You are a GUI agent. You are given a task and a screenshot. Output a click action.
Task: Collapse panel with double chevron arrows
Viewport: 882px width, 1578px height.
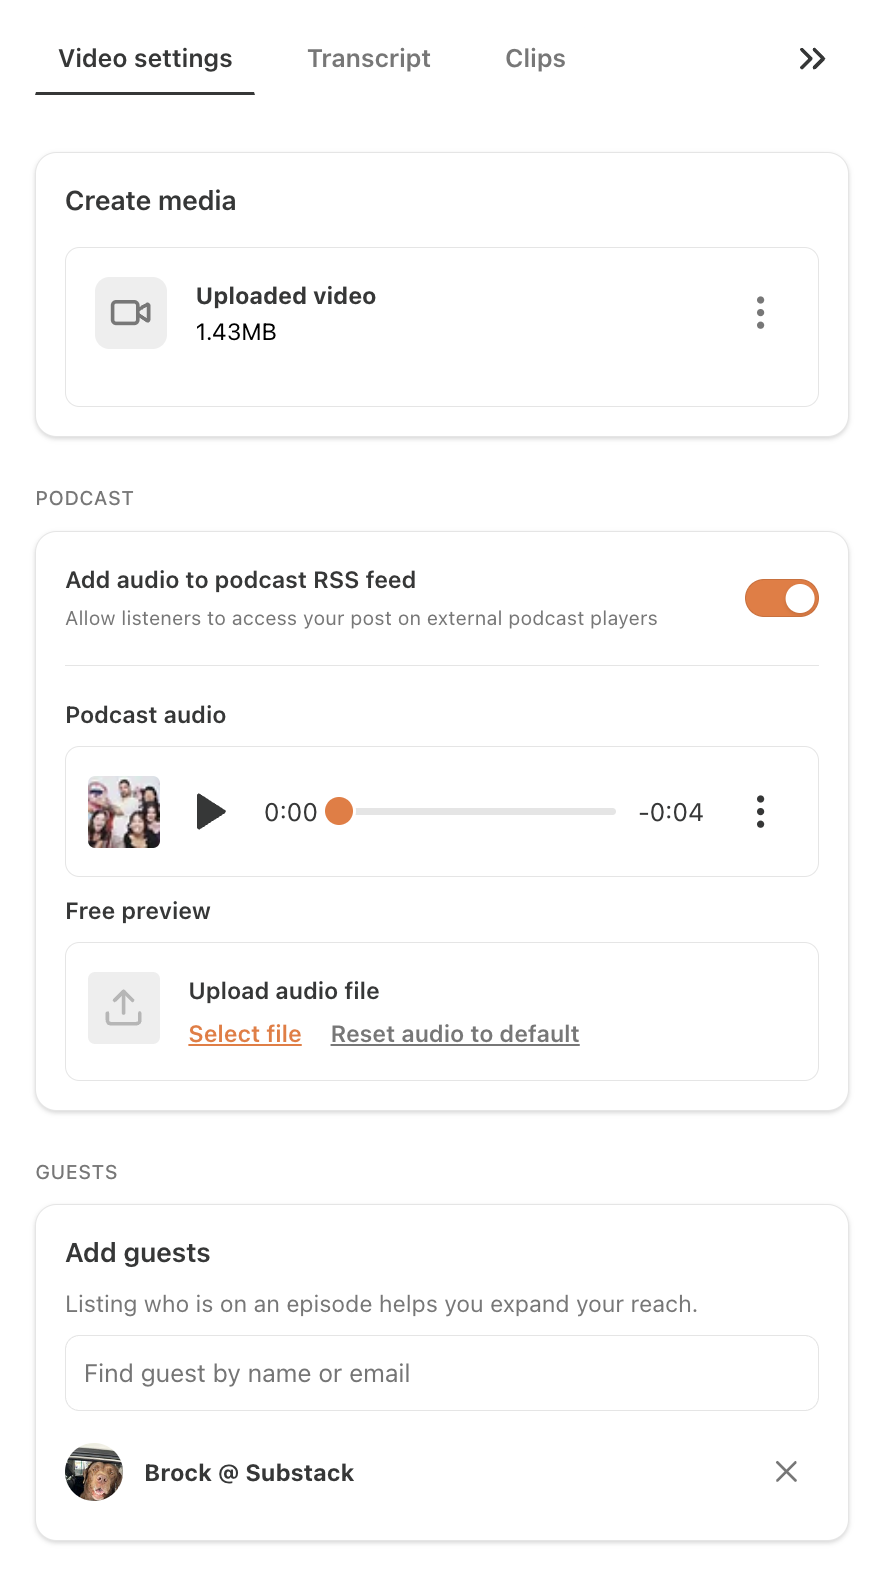point(812,59)
